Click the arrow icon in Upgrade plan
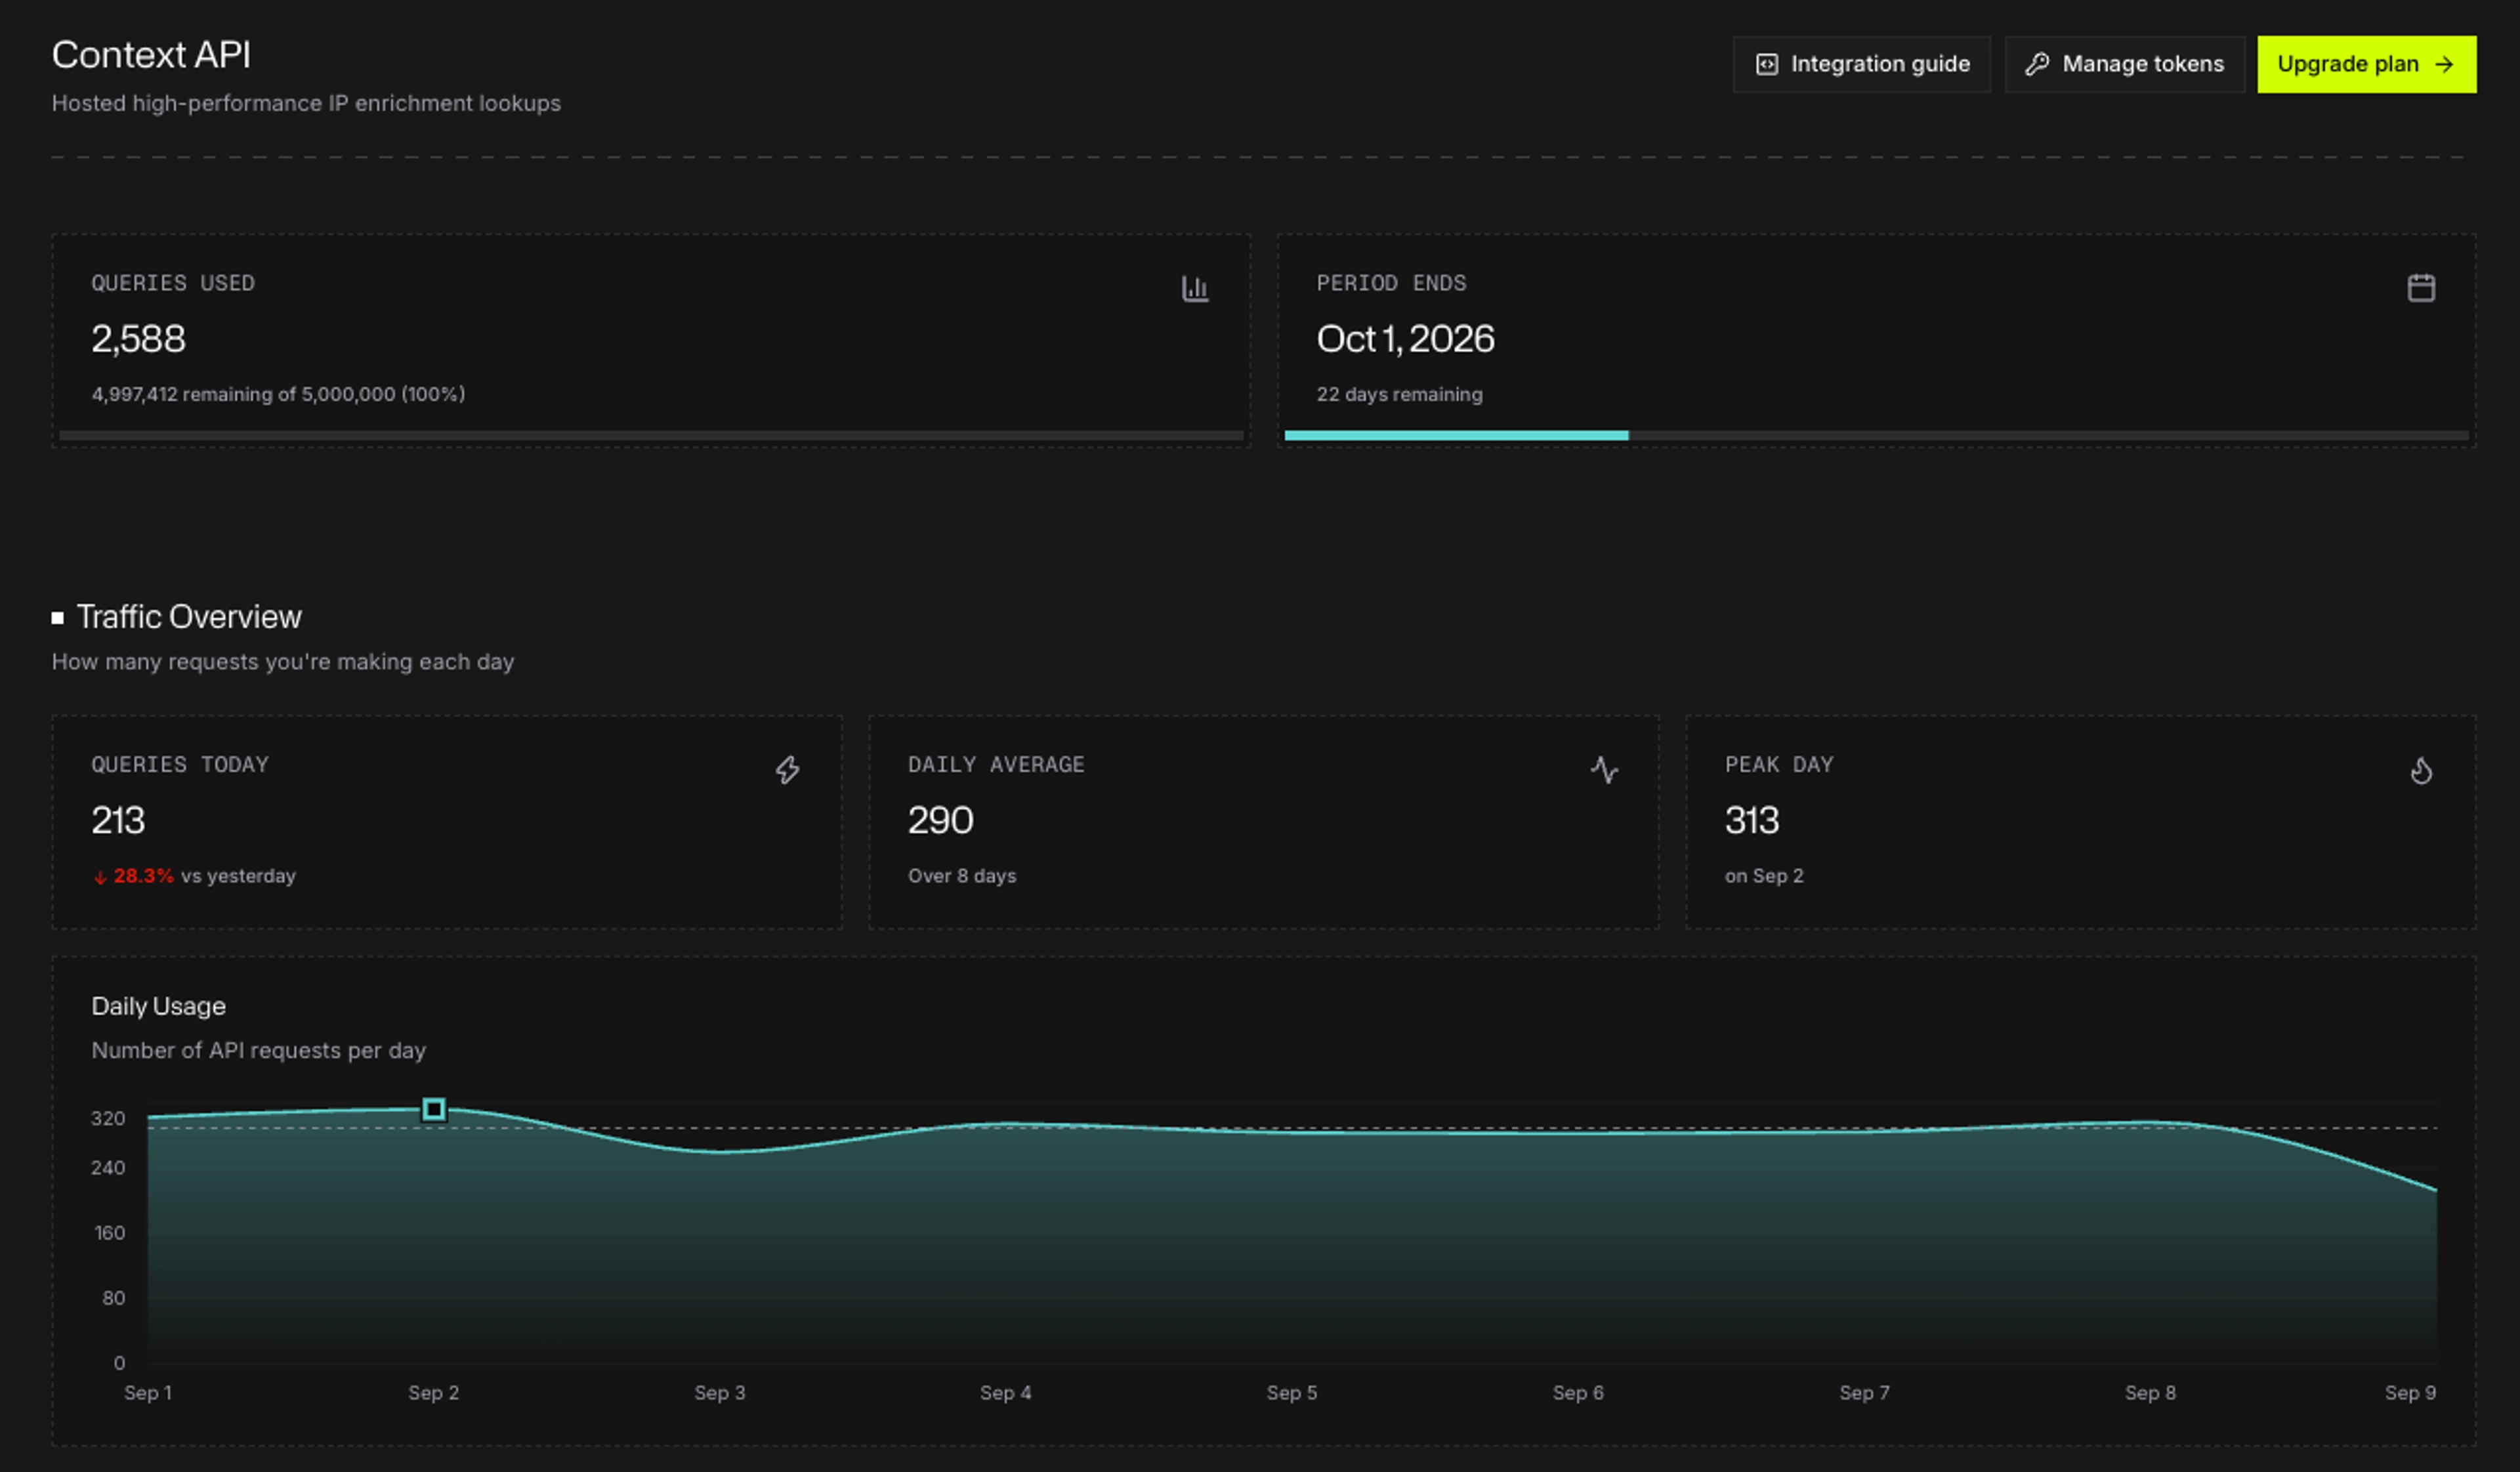This screenshot has width=2520, height=1472. [x=2443, y=64]
